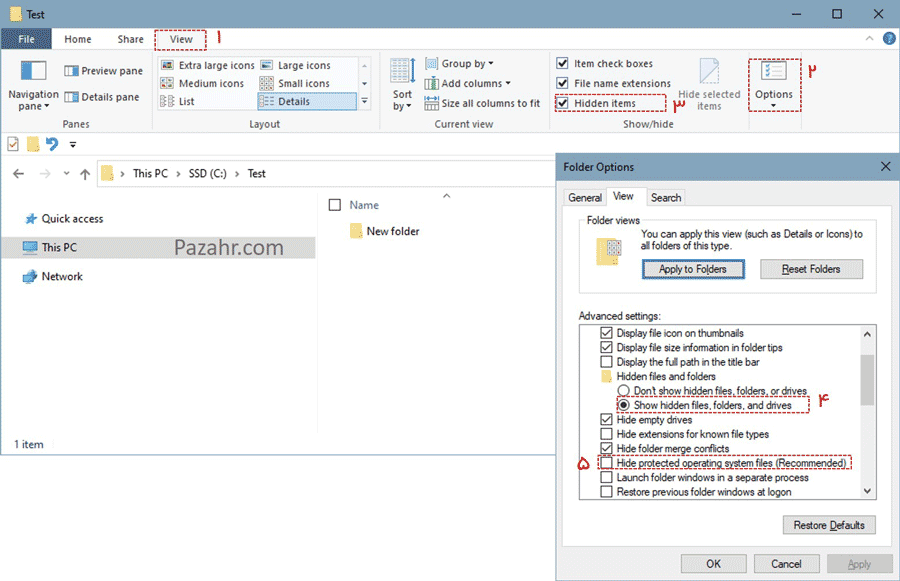
Task: Open General tab in Folder Options
Action: click(x=585, y=197)
